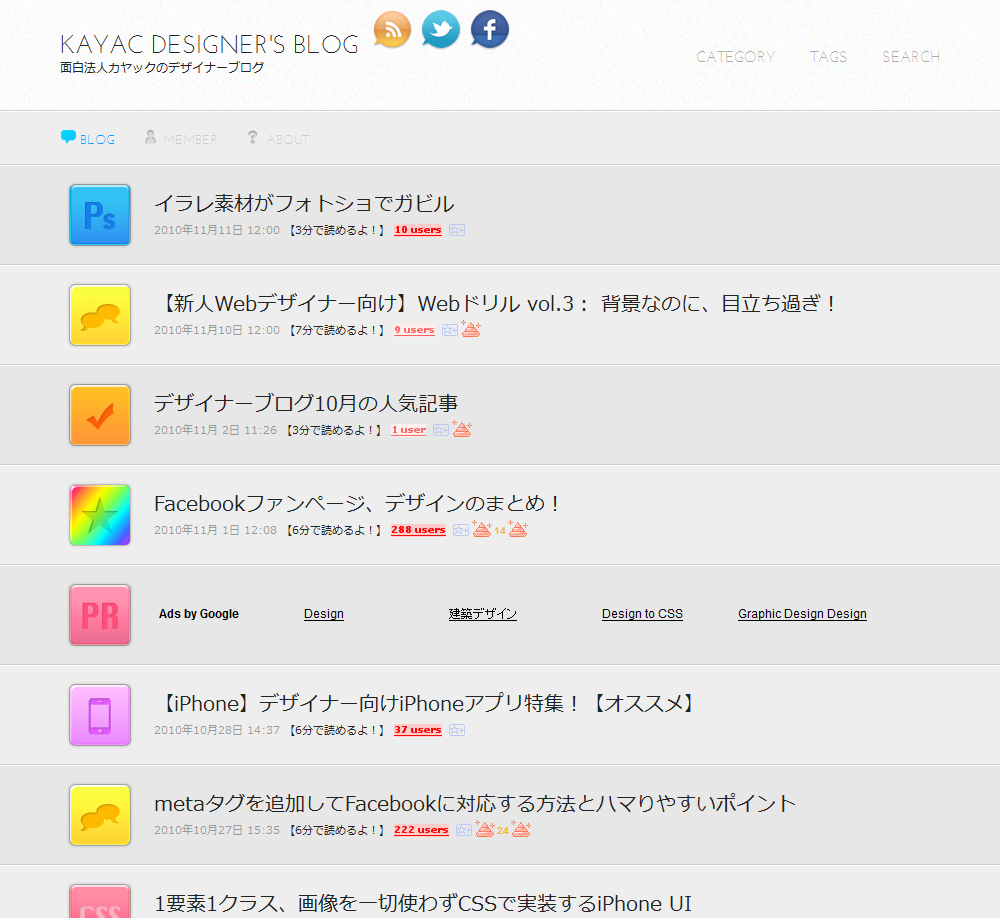This screenshot has width=1000, height=918.
Task: Click the 288 users bookmark count
Action: 418,529
